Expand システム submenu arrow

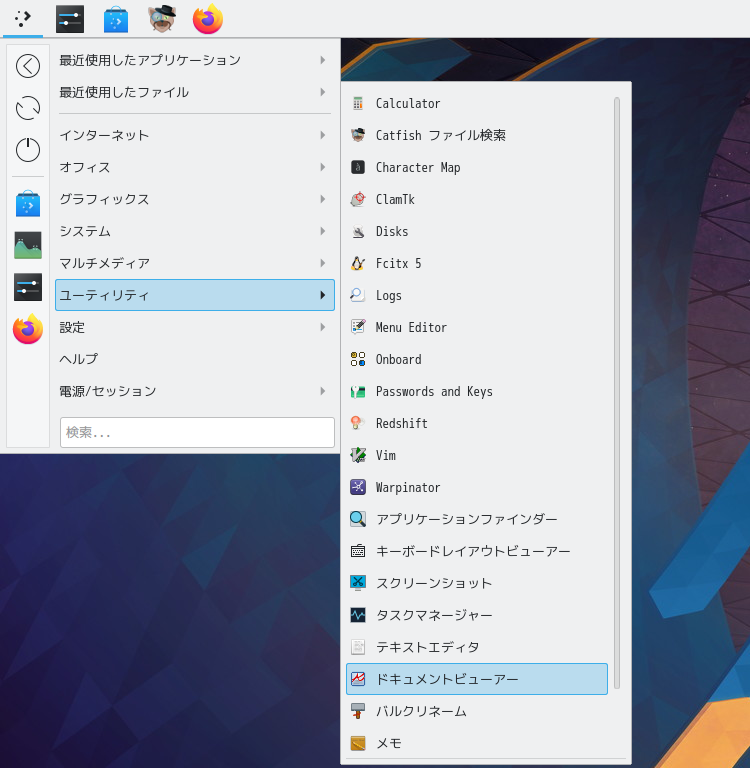click(x=322, y=231)
